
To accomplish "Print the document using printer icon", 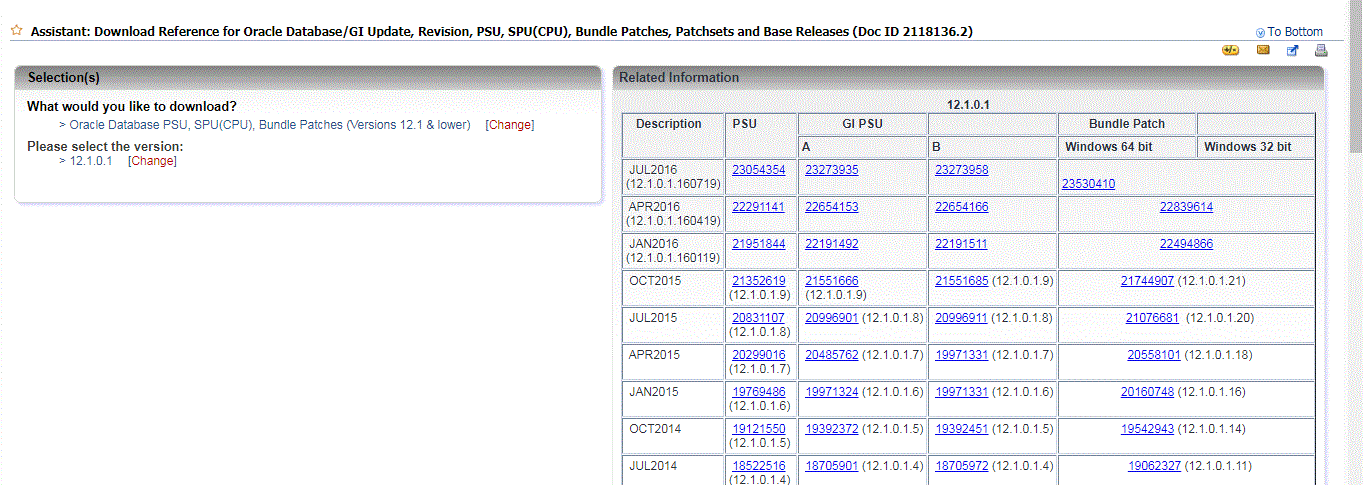I will point(1320,51).
